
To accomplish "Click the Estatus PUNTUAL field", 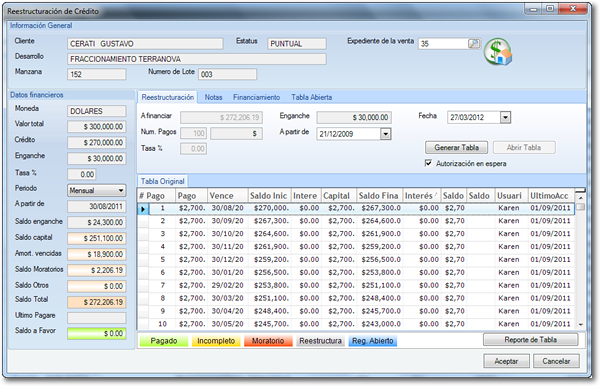I will (297, 44).
